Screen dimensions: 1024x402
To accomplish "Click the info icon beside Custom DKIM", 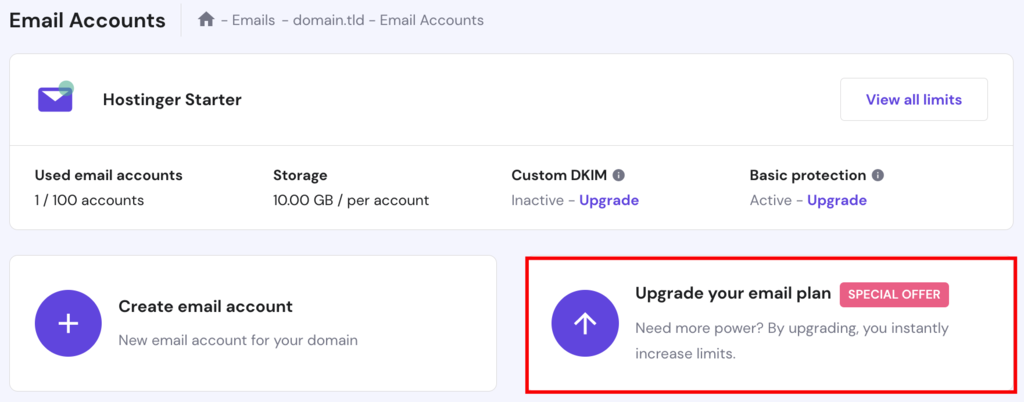I will 619,175.
